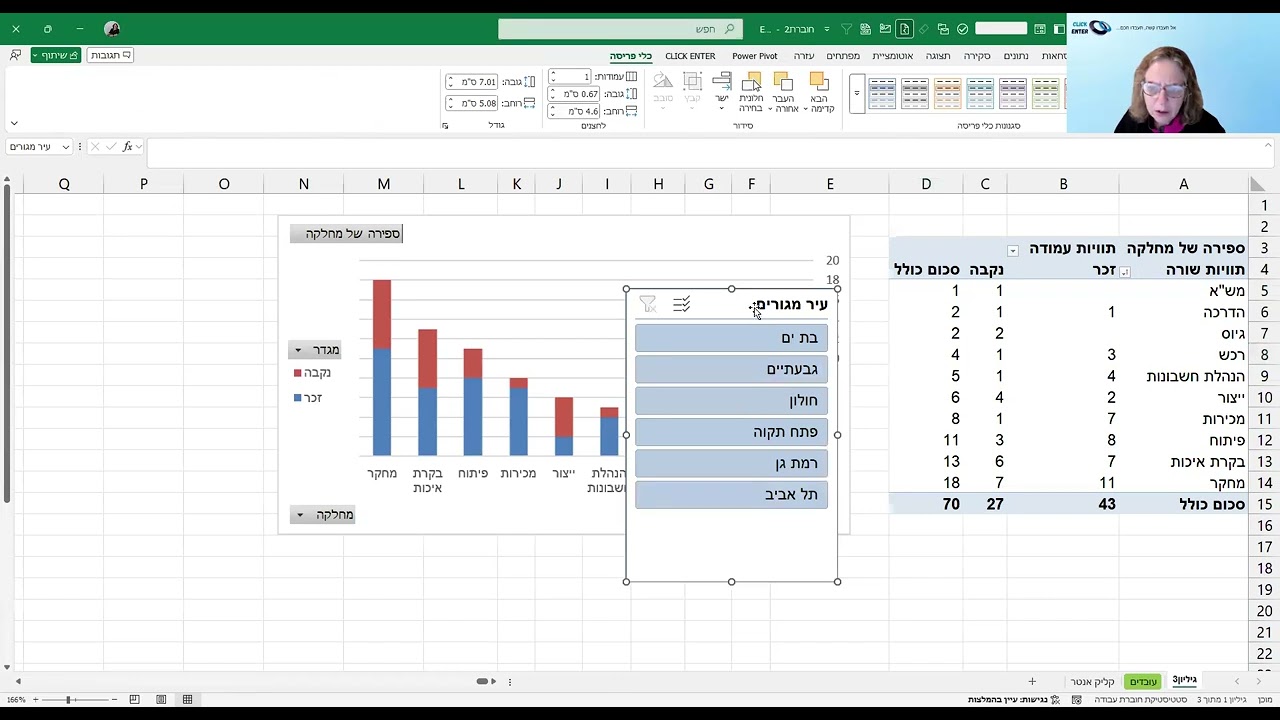Collapse the ribbon with the chevron arrow
The image size is (1280, 720).
[x=14, y=124]
